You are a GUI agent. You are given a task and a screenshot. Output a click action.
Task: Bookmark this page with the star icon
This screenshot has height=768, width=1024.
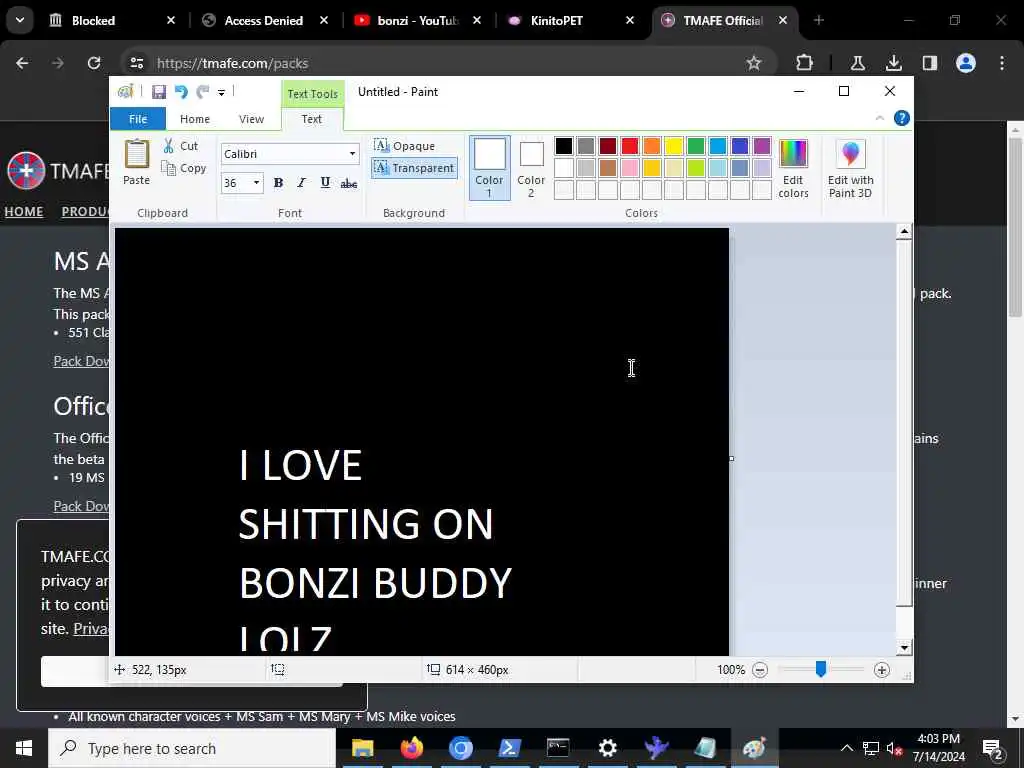coord(754,63)
